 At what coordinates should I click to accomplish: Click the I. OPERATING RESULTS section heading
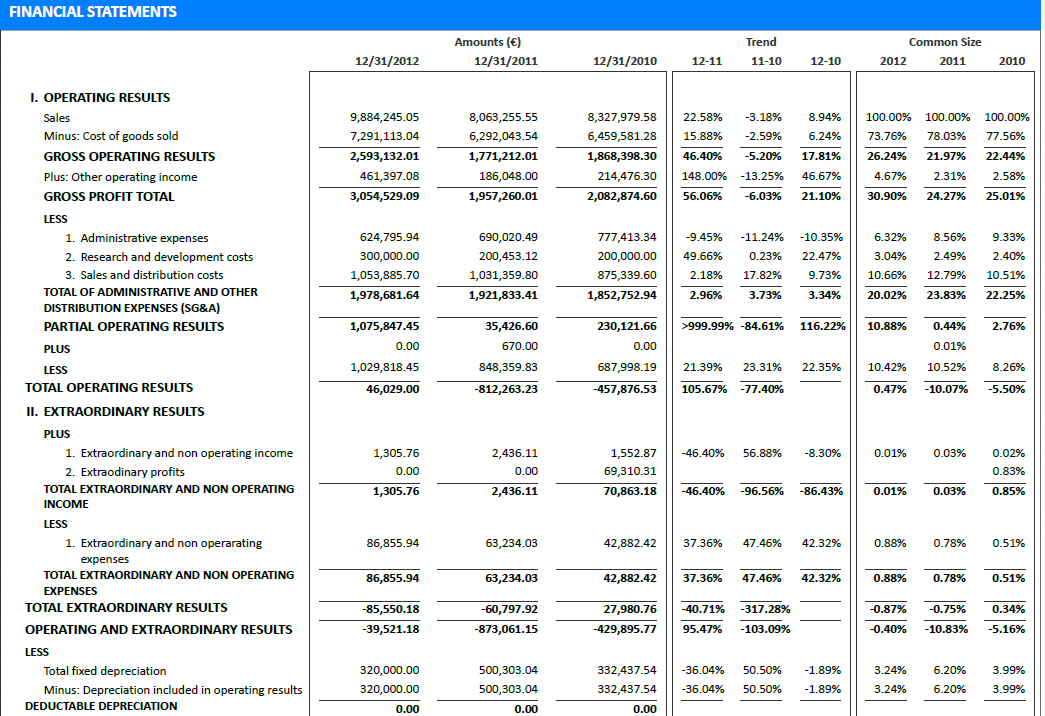click(x=100, y=98)
